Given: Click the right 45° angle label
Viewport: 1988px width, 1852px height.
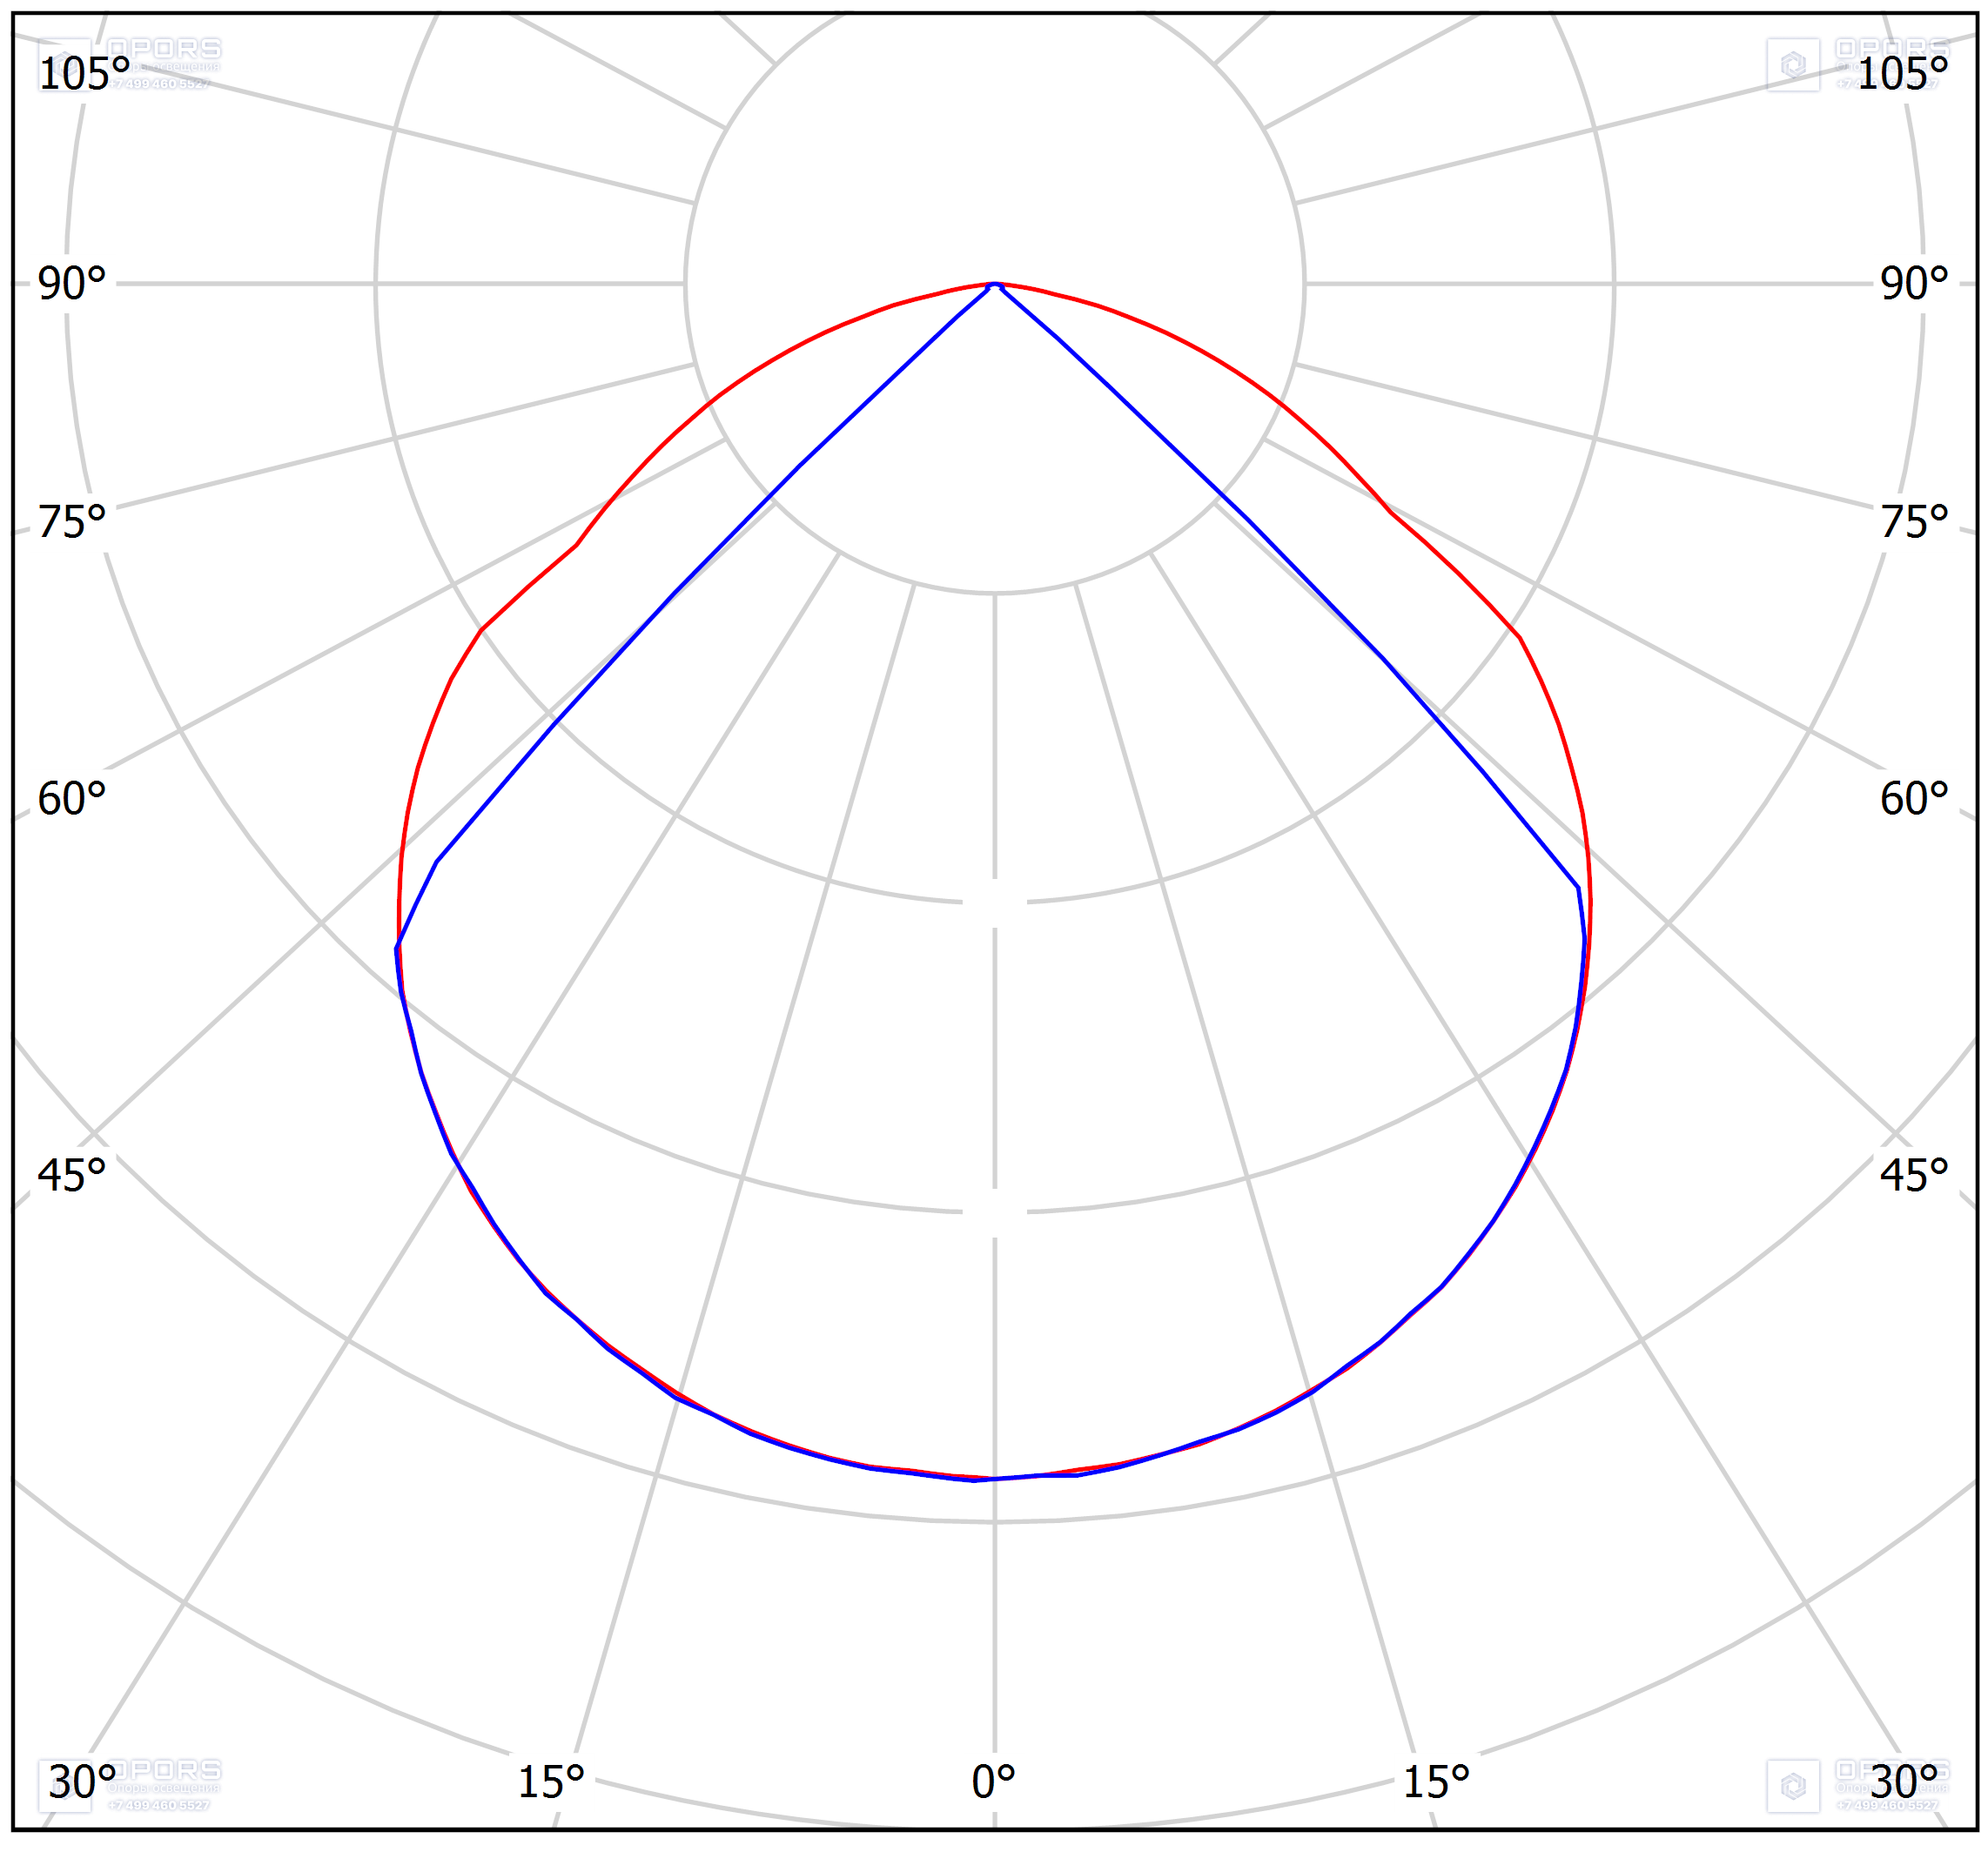Looking at the screenshot, I should [1914, 1176].
